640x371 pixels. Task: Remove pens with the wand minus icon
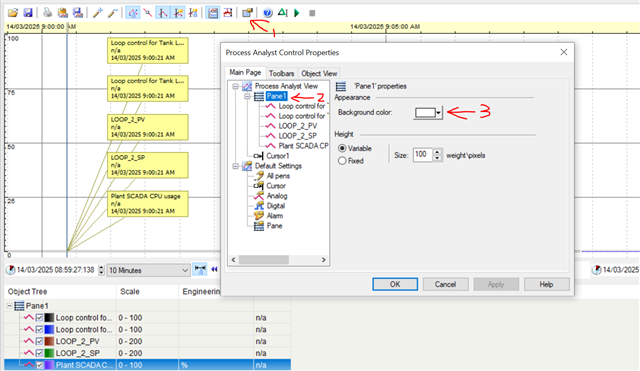click(113, 13)
